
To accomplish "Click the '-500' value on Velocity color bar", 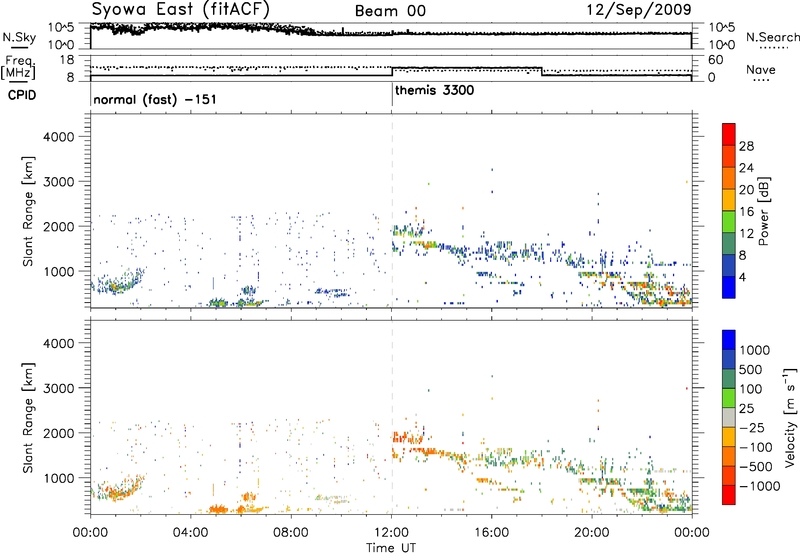I will click(756, 467).
